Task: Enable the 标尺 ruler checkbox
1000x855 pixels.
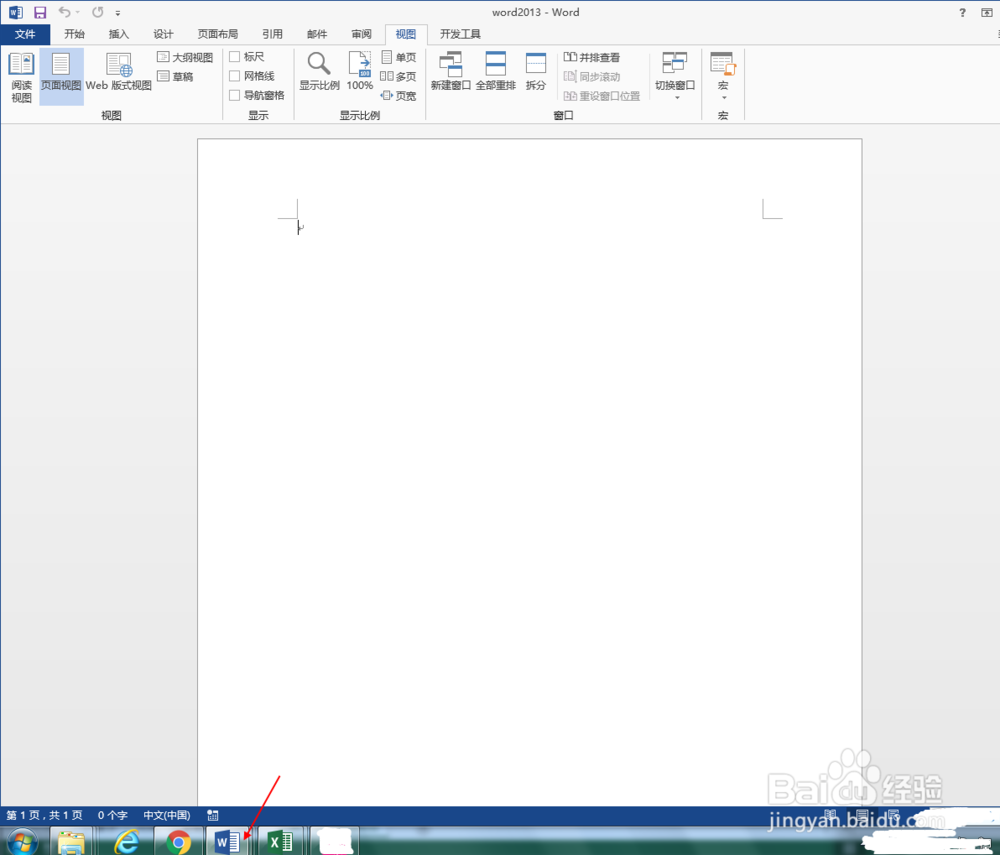Action: [234, 57]
